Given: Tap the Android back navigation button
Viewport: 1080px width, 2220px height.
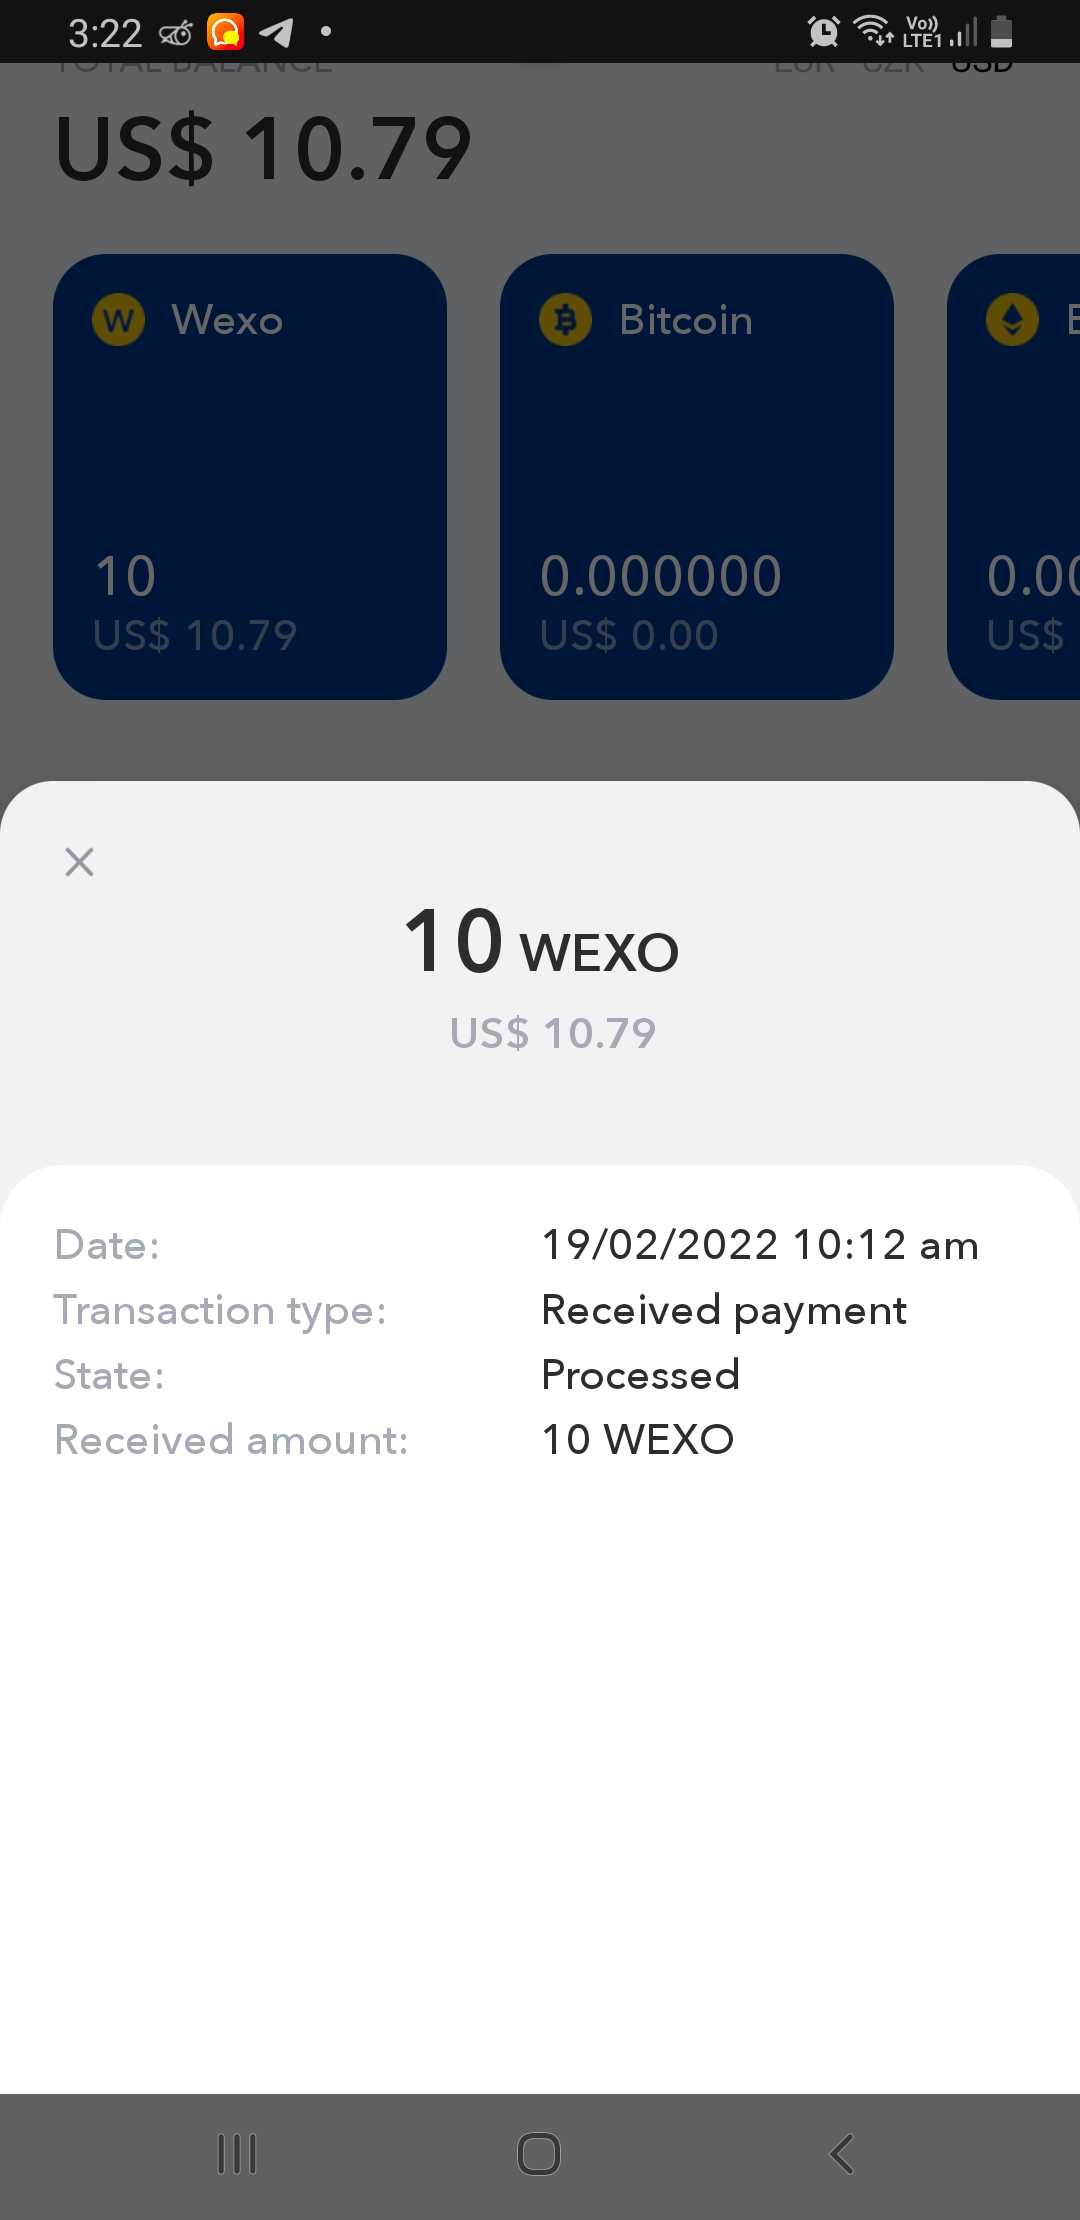Looking at the screenshot, I should pos(842,2154).
